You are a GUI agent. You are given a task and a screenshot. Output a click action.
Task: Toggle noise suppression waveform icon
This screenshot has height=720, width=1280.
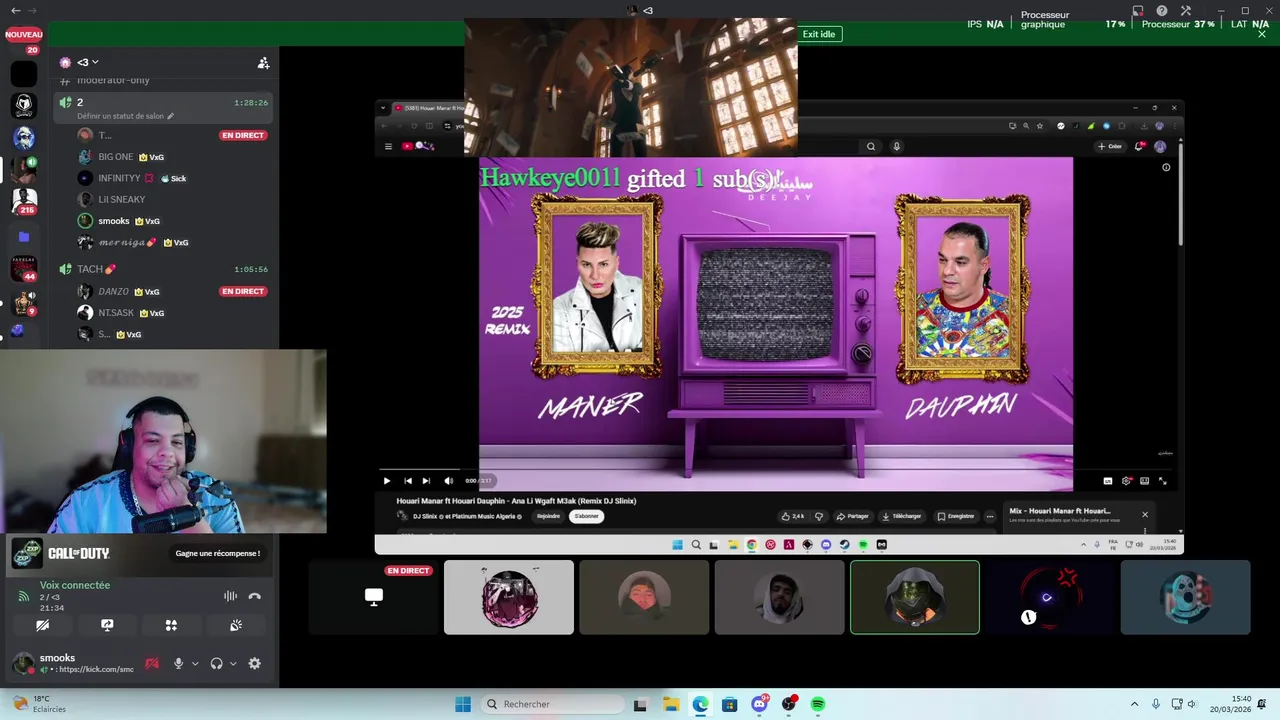230,596
